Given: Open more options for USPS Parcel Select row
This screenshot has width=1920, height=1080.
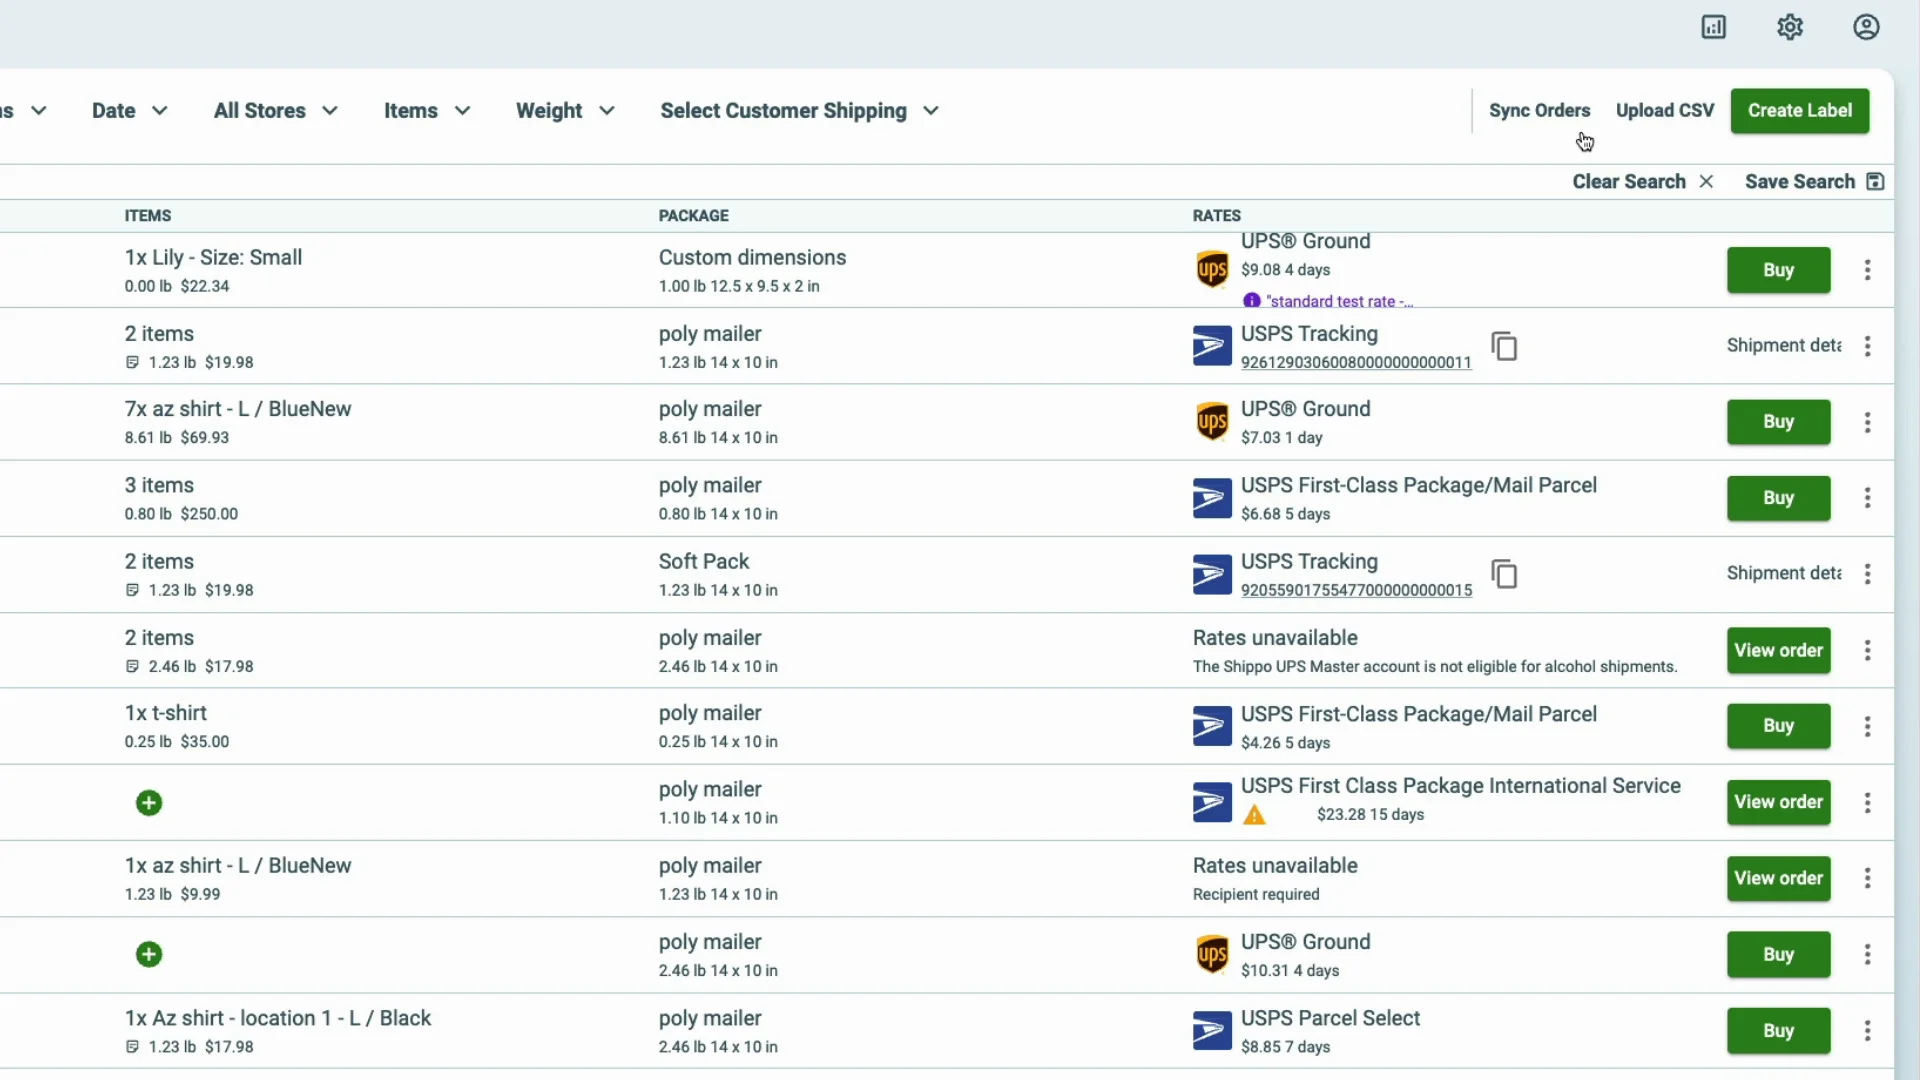Looking at the screenshot, I should 1867,1031.
